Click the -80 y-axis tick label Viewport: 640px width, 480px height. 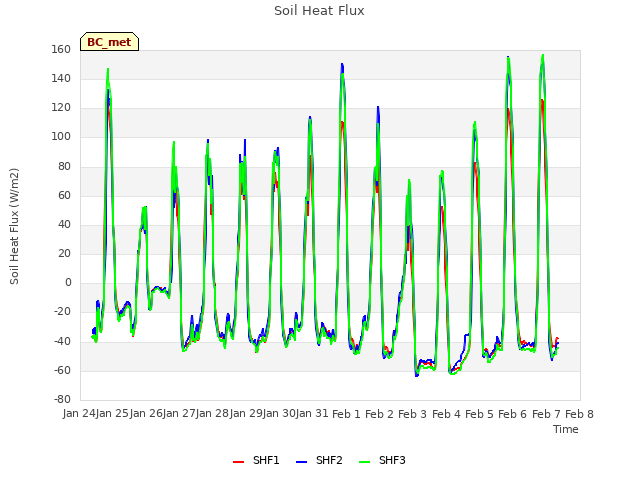tap(62, 399)
